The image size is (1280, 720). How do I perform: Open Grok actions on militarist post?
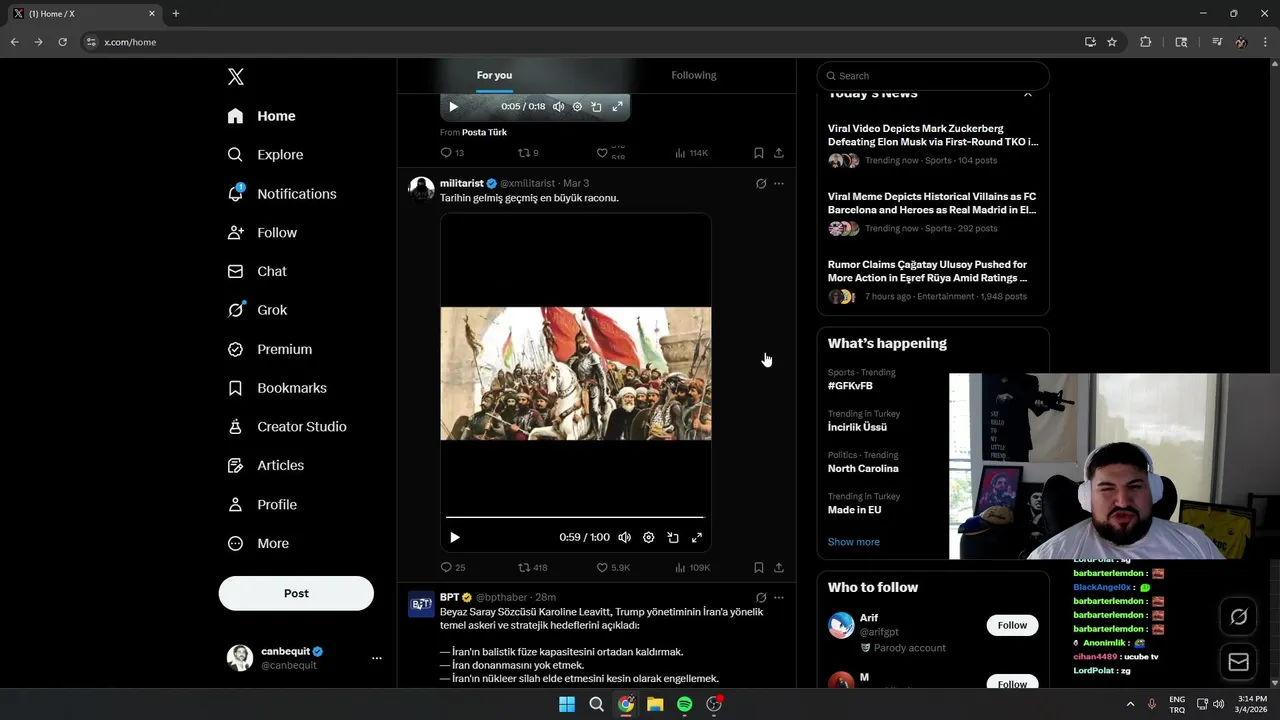(761, 184)
